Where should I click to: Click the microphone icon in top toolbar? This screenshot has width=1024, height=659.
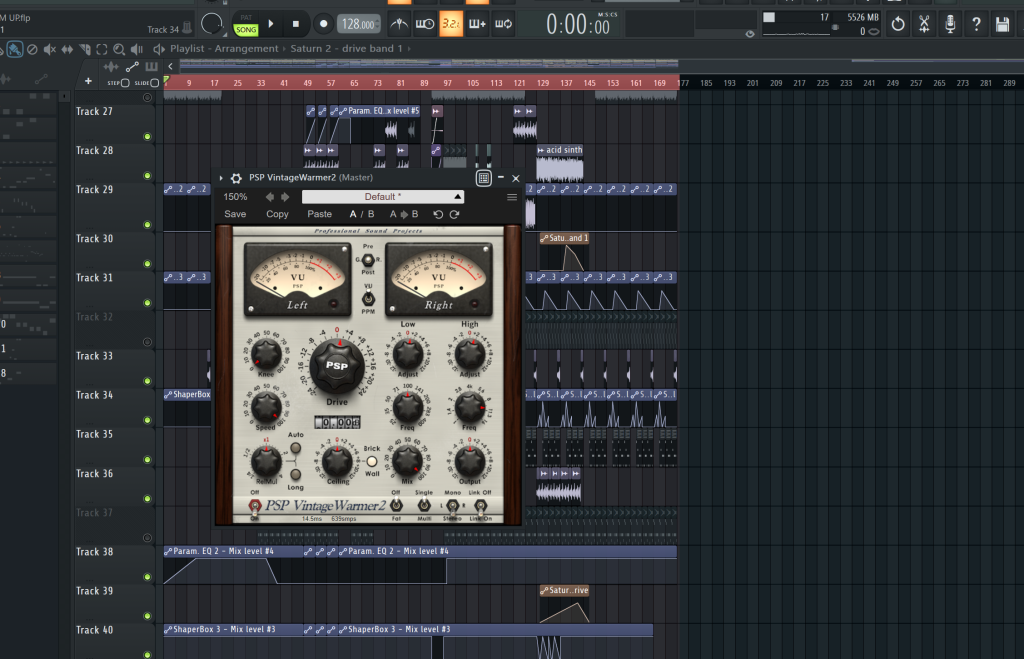950,24
